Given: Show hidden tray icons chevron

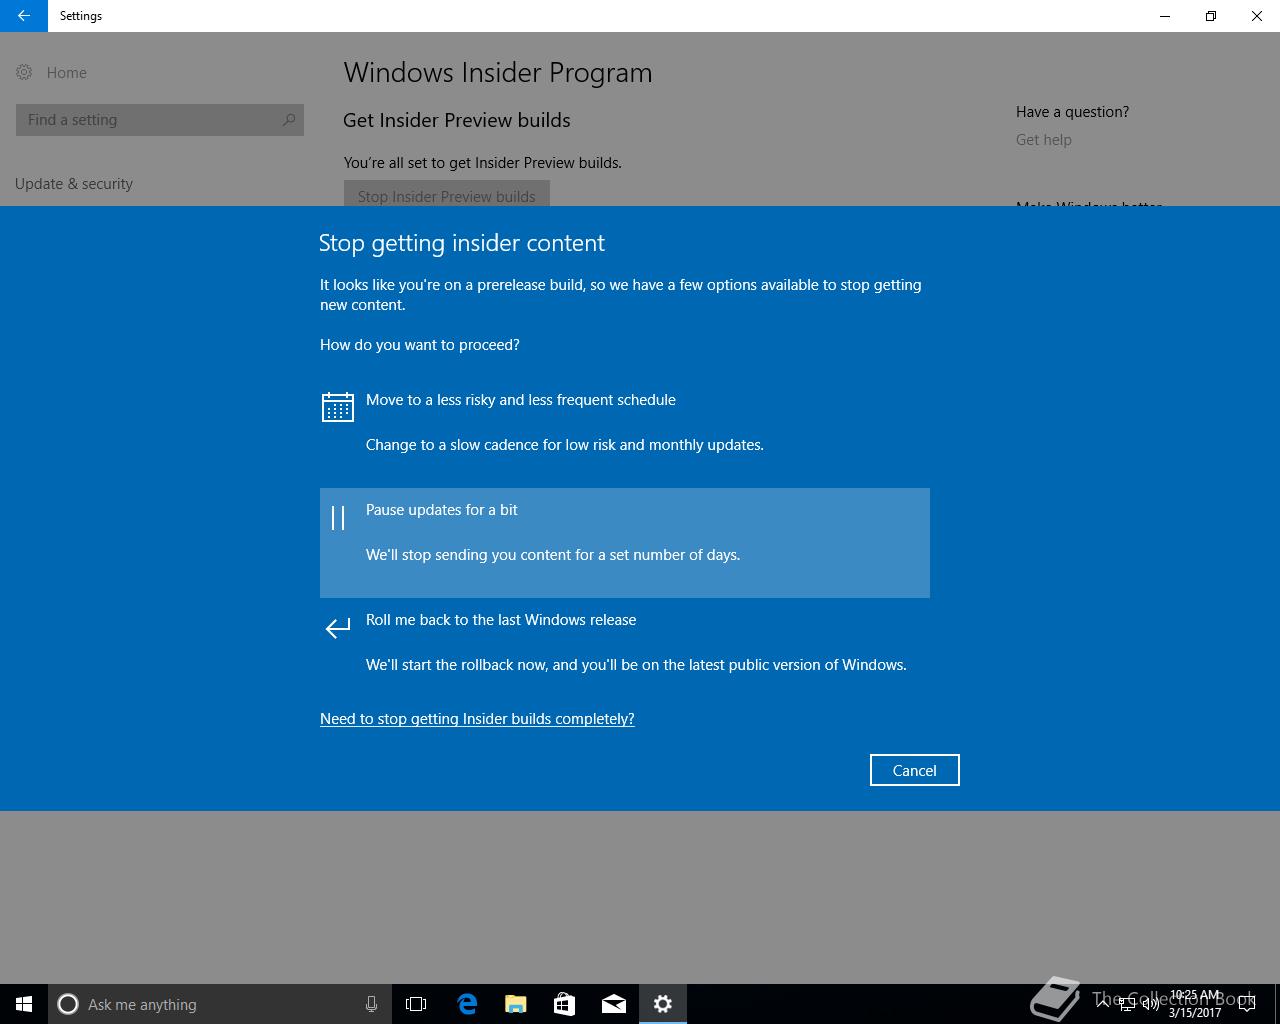Looking at the screenshot, I should [x=1103, y=1004].
